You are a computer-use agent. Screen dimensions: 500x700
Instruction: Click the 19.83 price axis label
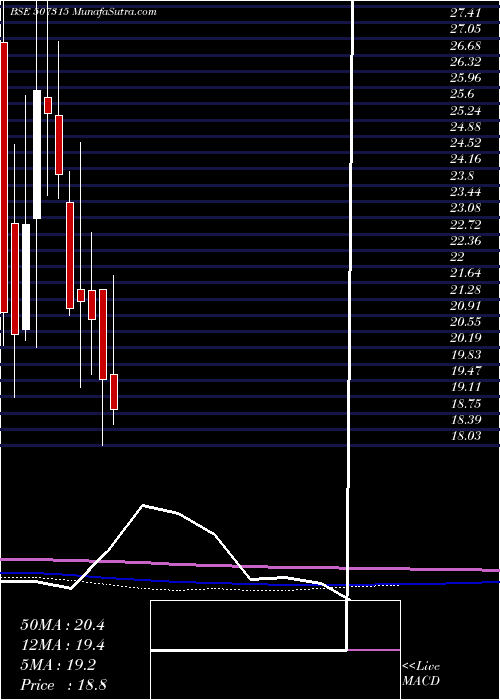[x=466, y=355]
